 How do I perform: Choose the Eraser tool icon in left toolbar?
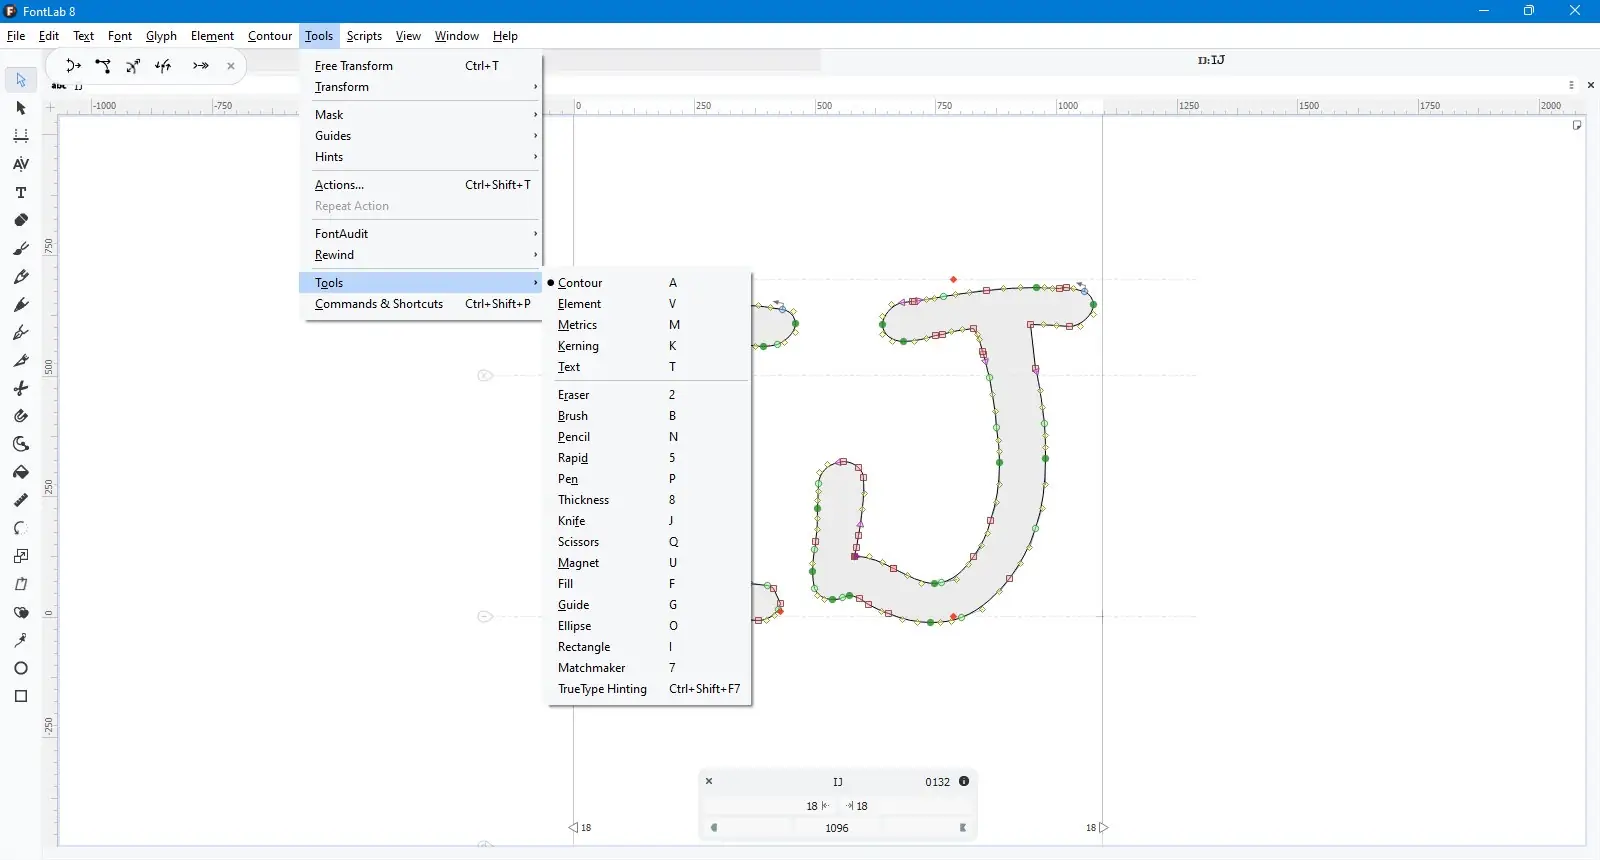coord(21,220)
